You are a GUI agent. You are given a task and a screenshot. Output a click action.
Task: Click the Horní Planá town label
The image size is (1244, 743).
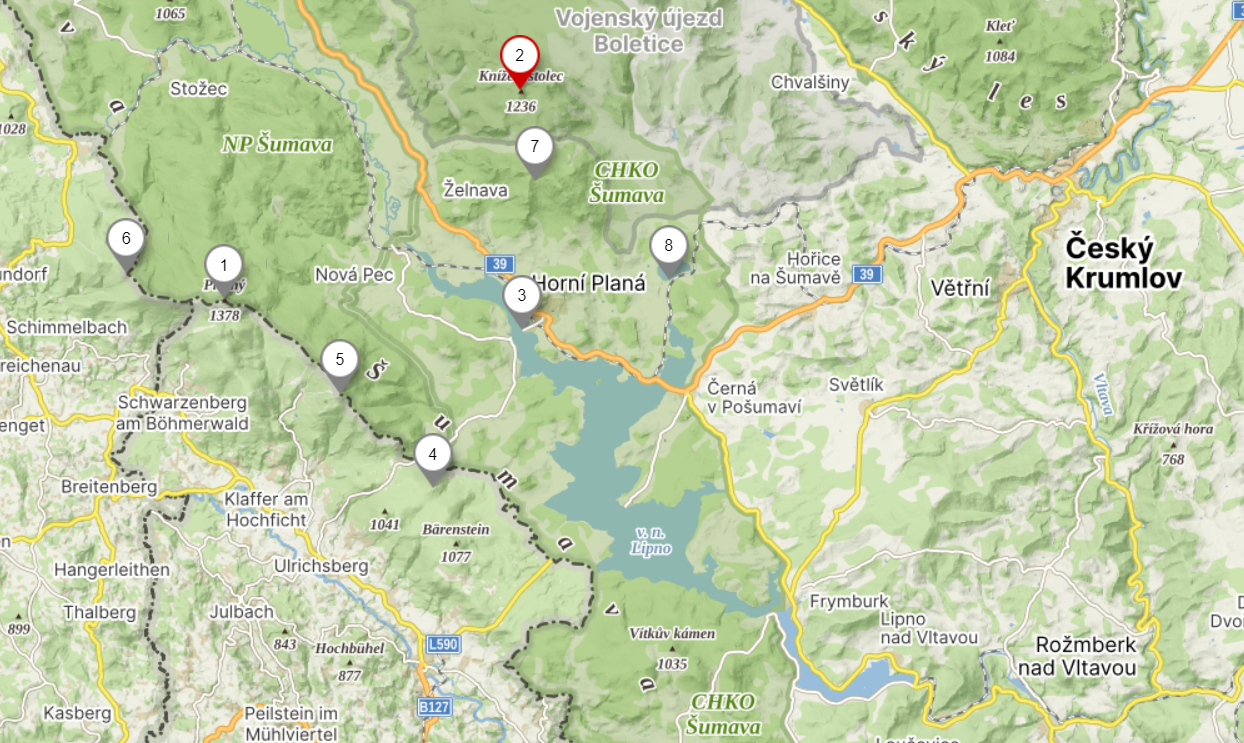coord(589,283)
